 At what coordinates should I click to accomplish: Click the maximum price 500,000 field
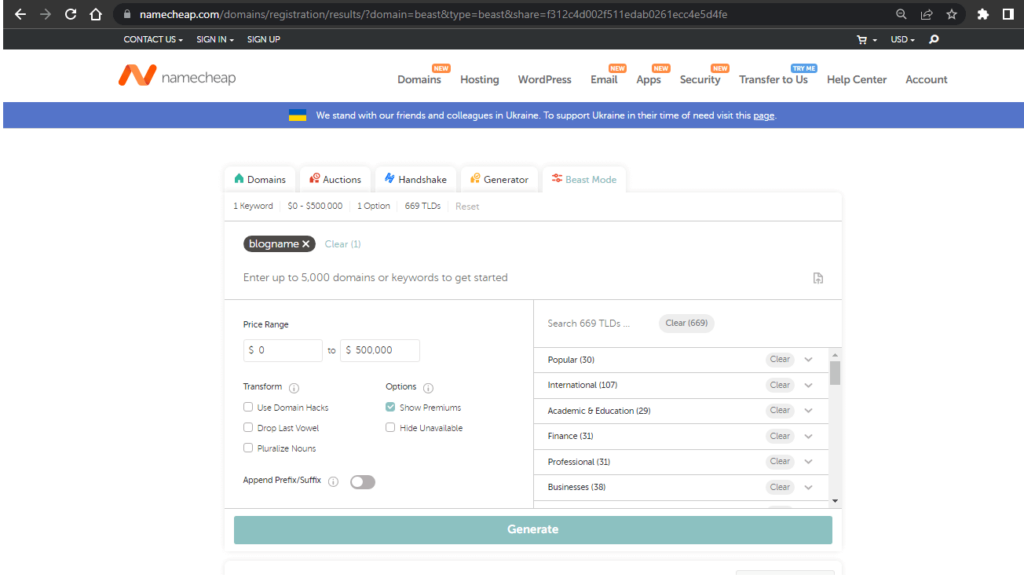(x=379, y=350)
